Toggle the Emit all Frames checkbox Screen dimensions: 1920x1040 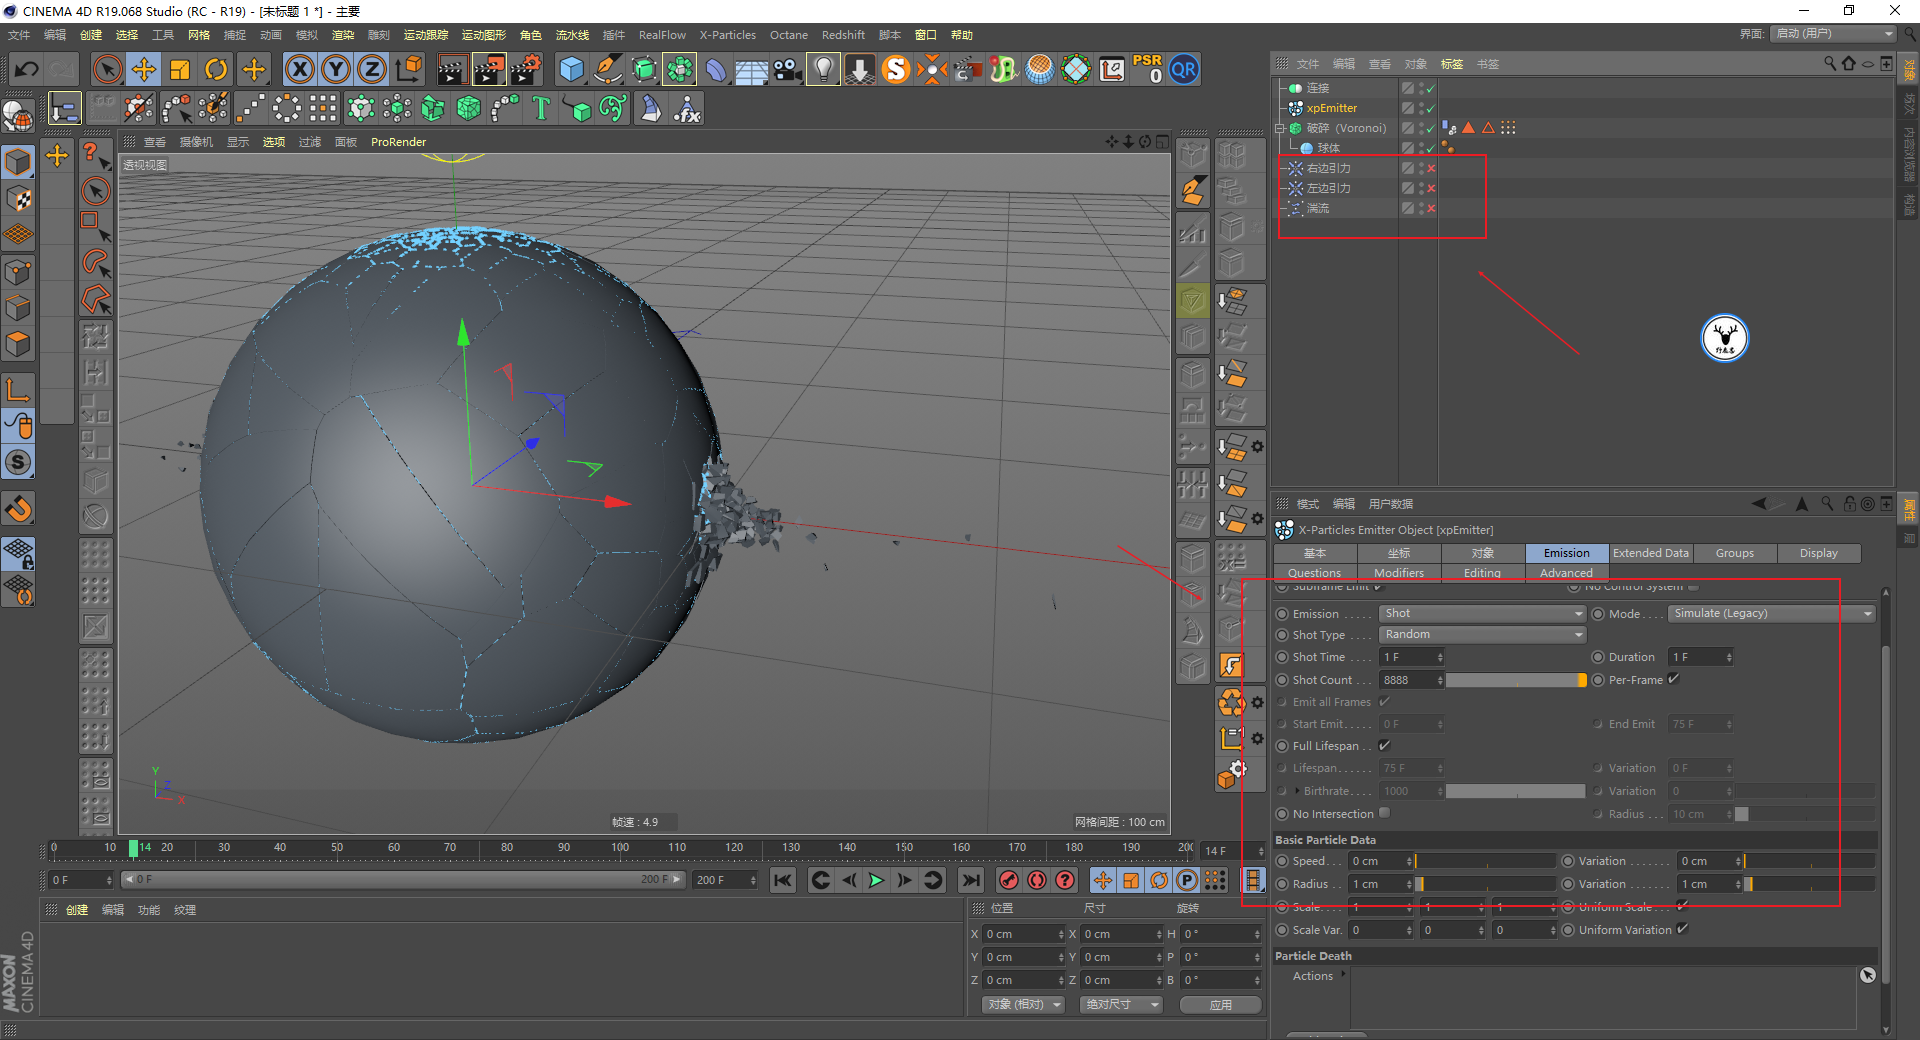(x=1385, y=701)
